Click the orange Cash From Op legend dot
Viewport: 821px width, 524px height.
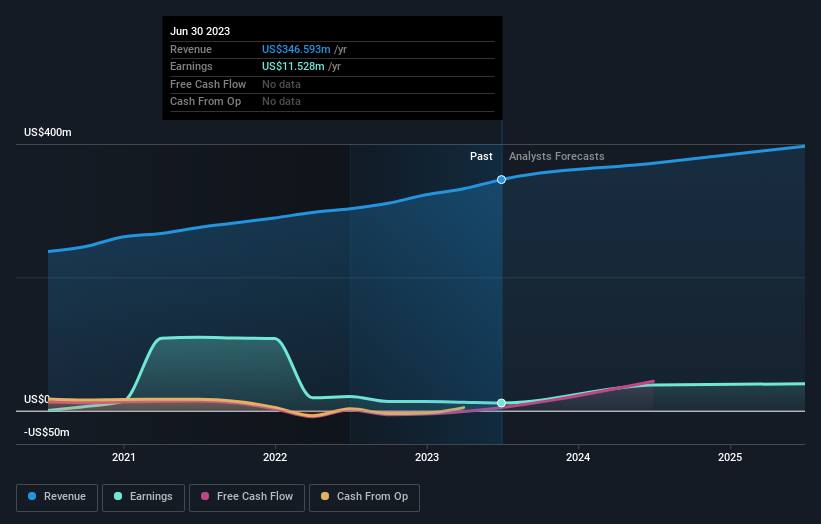tap(325, 496)
